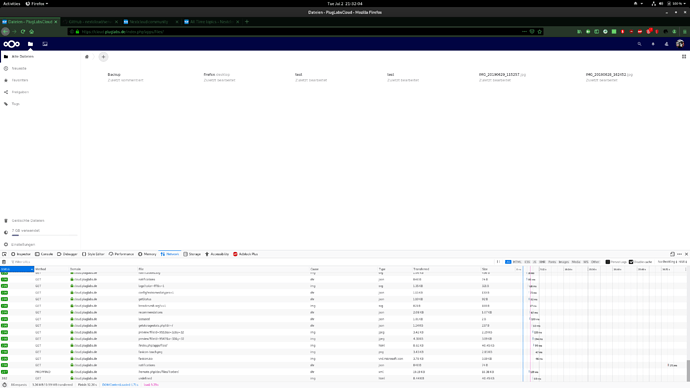Click the performance analysis stopwatch icon in status bar
The height and width of the screenshot is (388, 690).
(x=4, y=384)
